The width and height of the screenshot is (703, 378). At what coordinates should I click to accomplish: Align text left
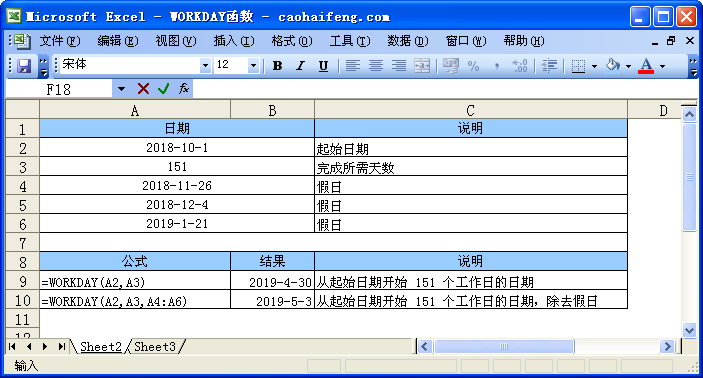[x=353, y=66]
